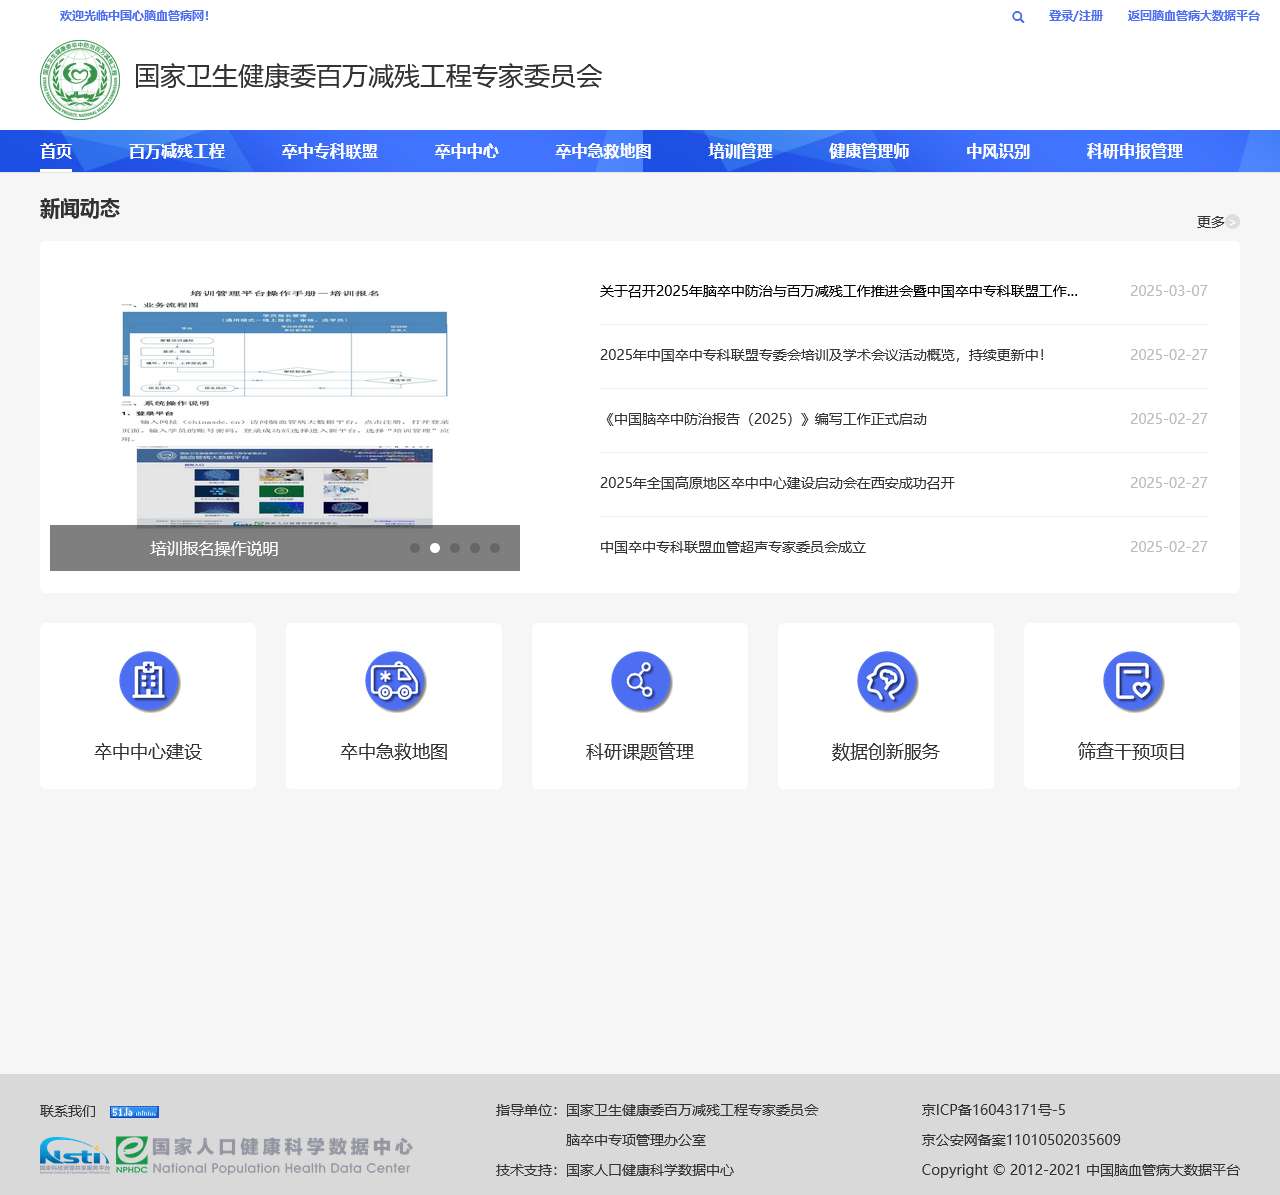Click 联系我们 in footer
This screenshot has height=1195, width=1280.
pos(68,1111)
